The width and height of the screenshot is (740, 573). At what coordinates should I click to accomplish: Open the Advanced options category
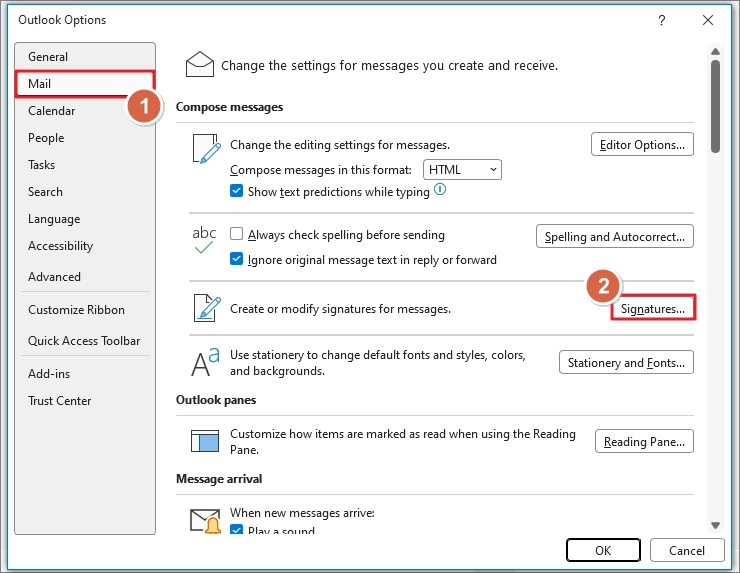pyautogui.click(x=85, y=277)
